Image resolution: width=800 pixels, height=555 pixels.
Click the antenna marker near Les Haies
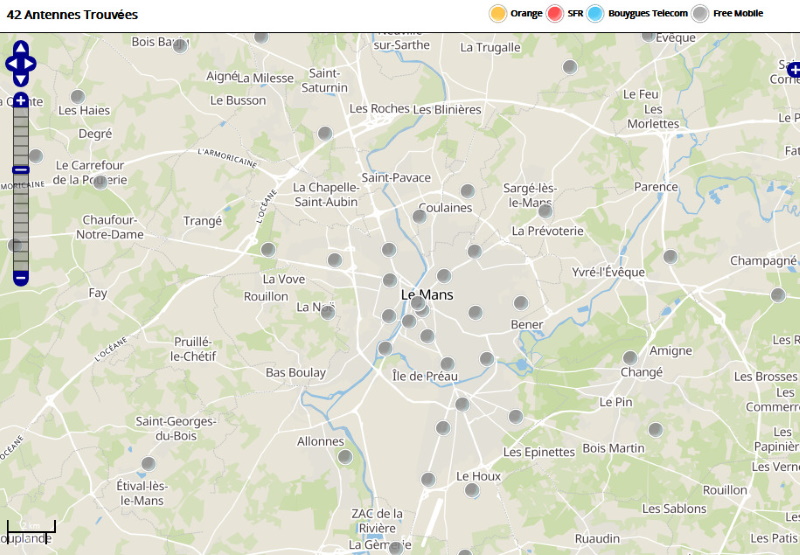coord(77,97)
